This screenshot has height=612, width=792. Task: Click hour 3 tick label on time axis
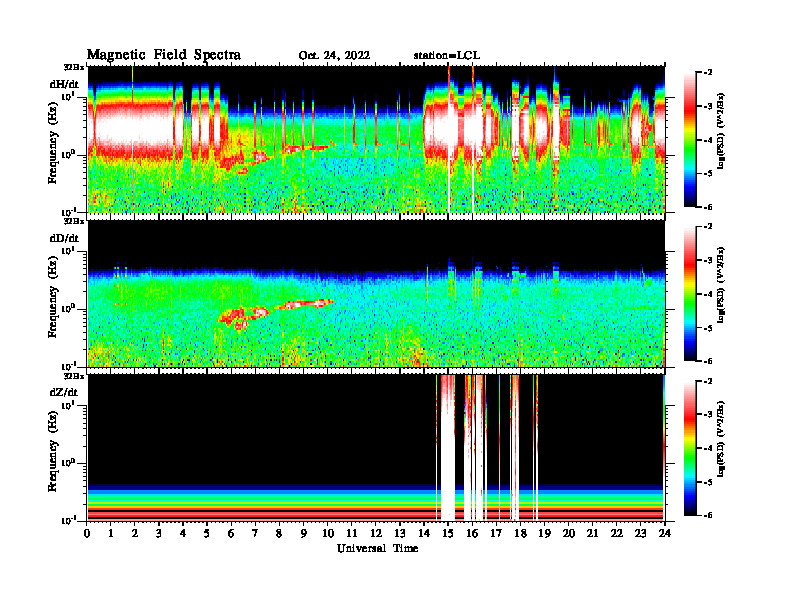(x=160, y=534)
